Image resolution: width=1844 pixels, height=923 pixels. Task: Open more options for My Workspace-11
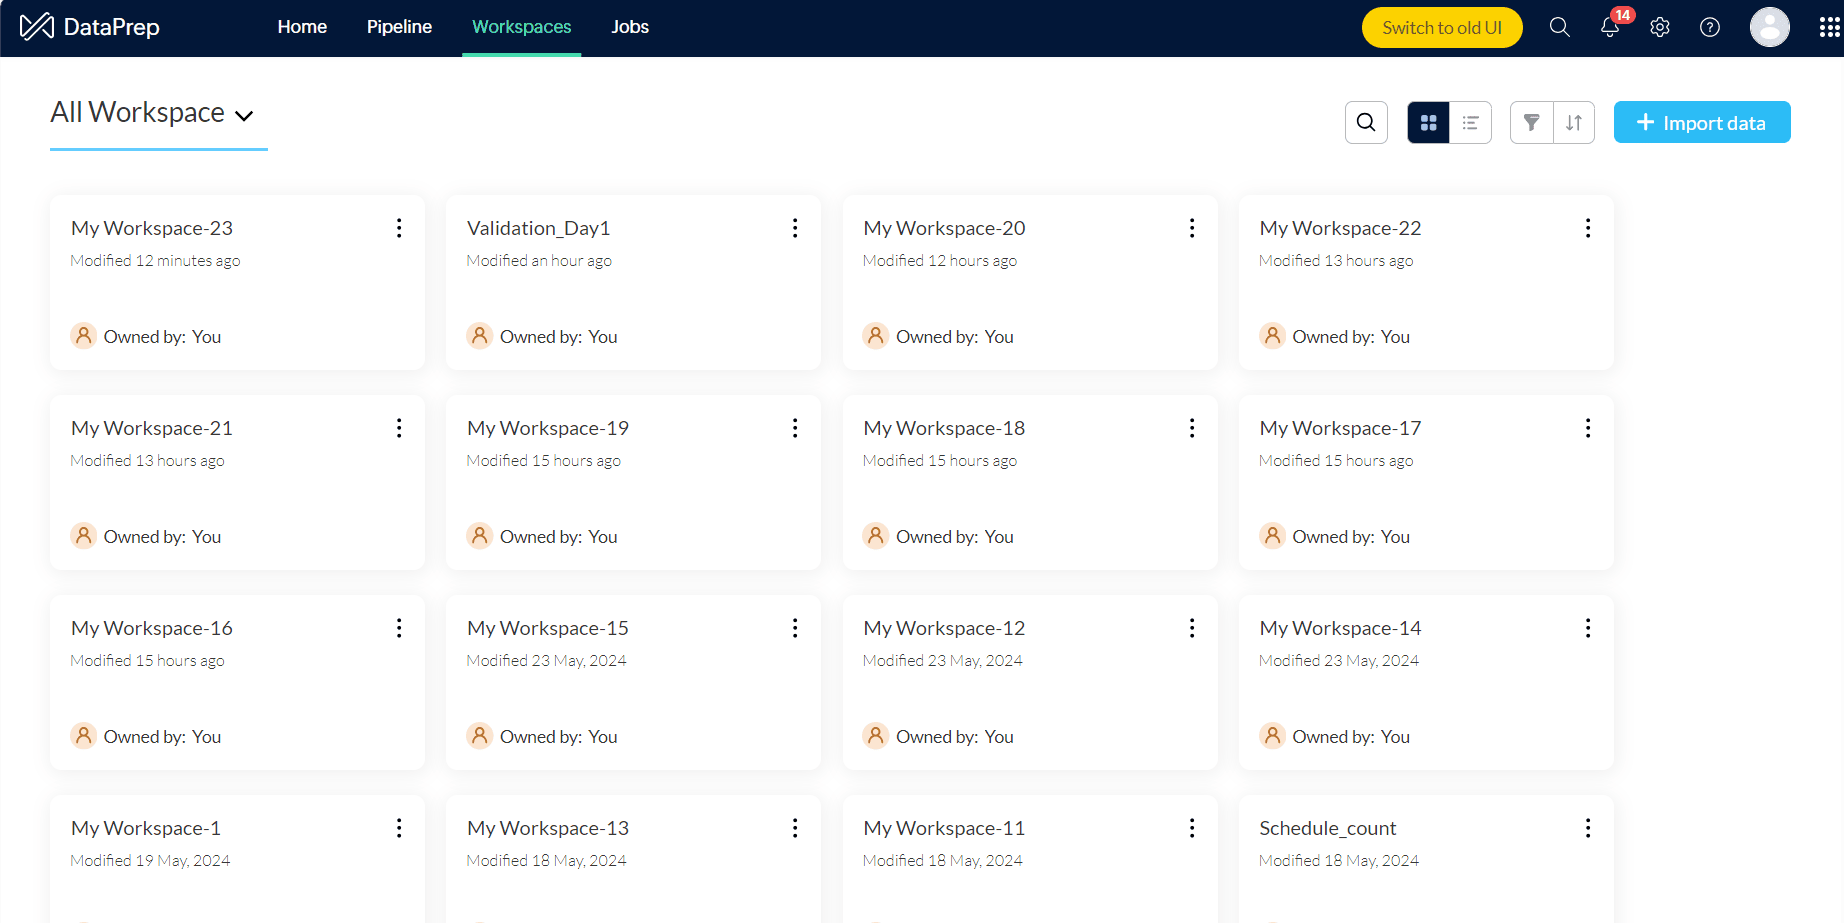pyautogui.click(x=1192, y=828)
